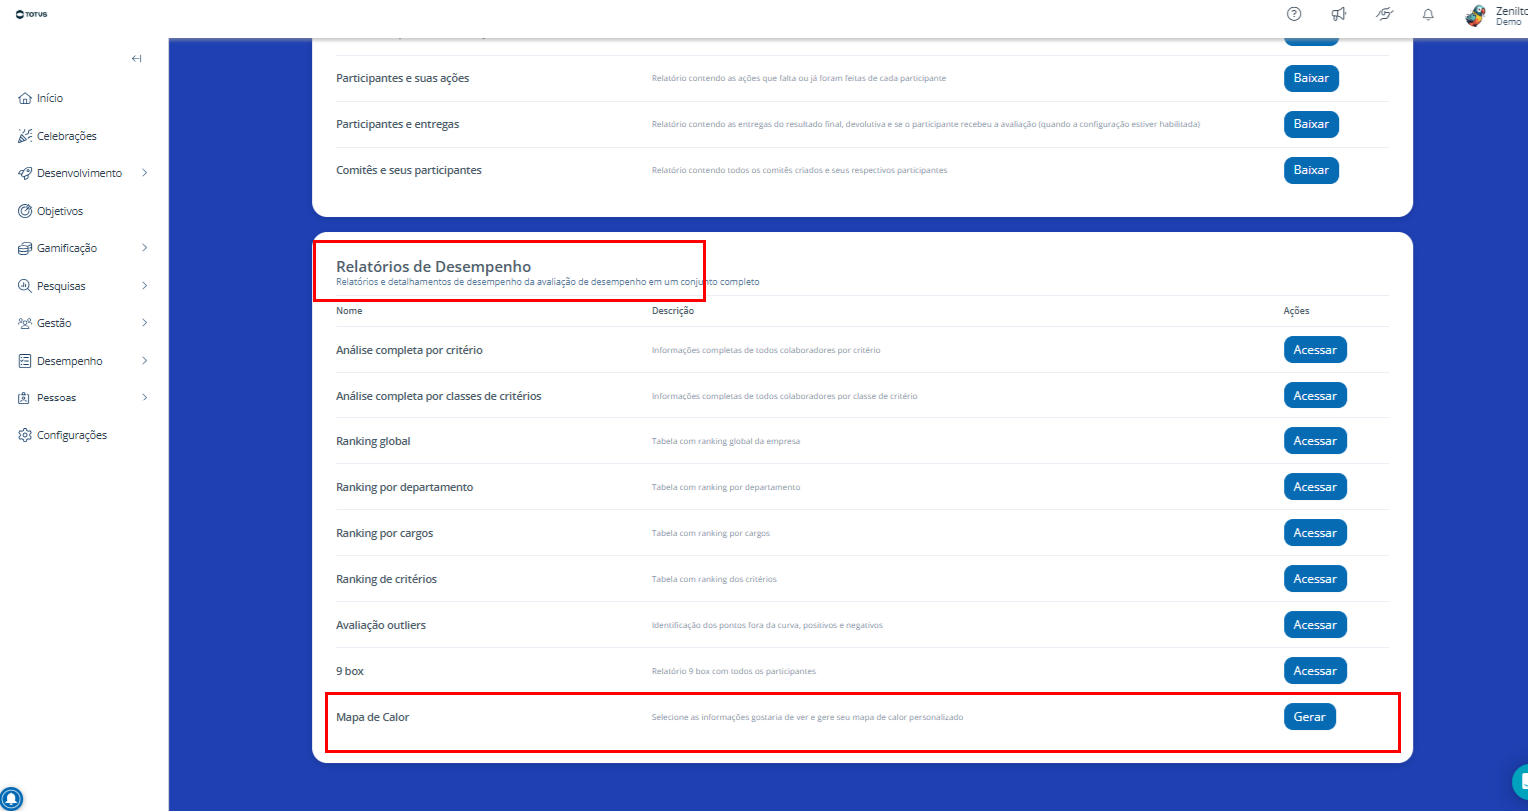This screenshot has height=811, width=1528.
Task: Click the user name 'Zenilto Demo' text
Action: (x=1511, y=16)
